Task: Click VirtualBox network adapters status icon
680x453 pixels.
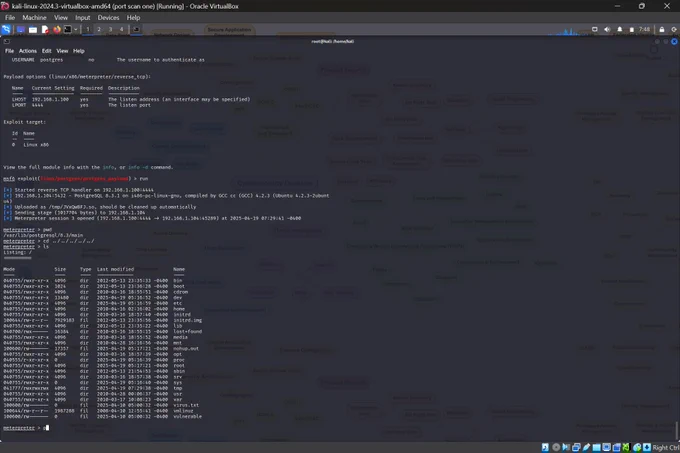Action: pyautogui.click(x=576, y=447)
